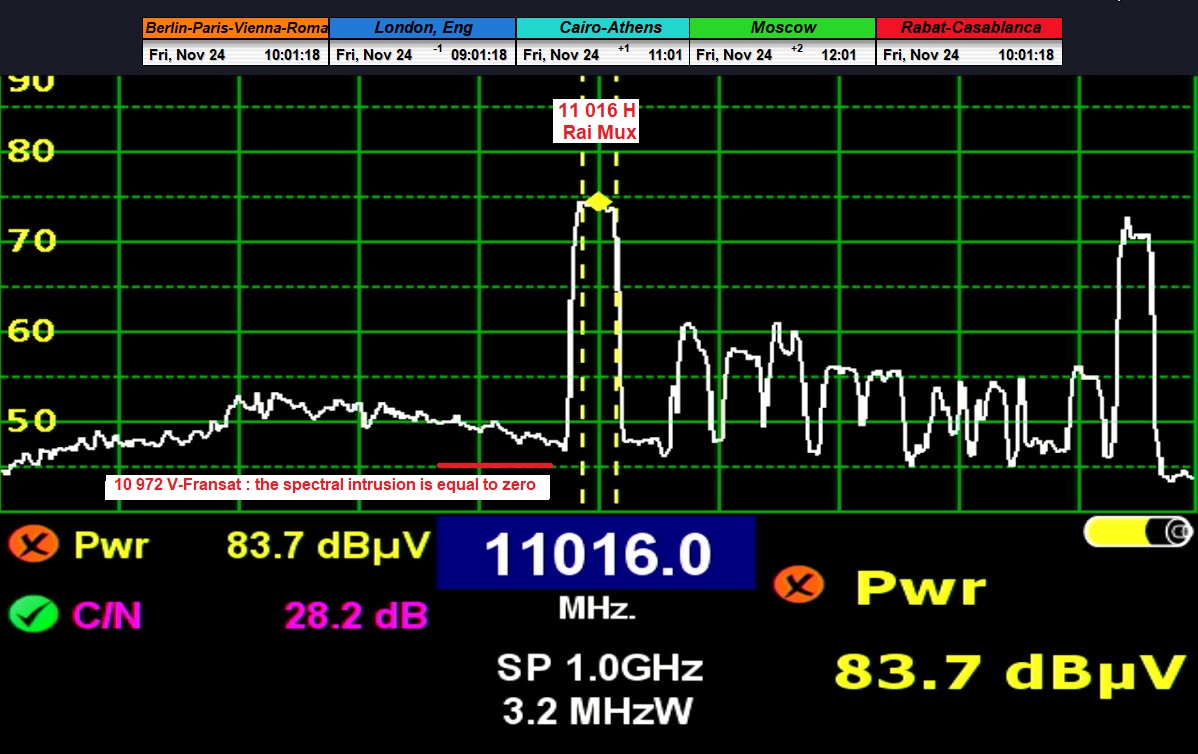Click the orange X icon beside small Pwr label

[x=32, y=546]
